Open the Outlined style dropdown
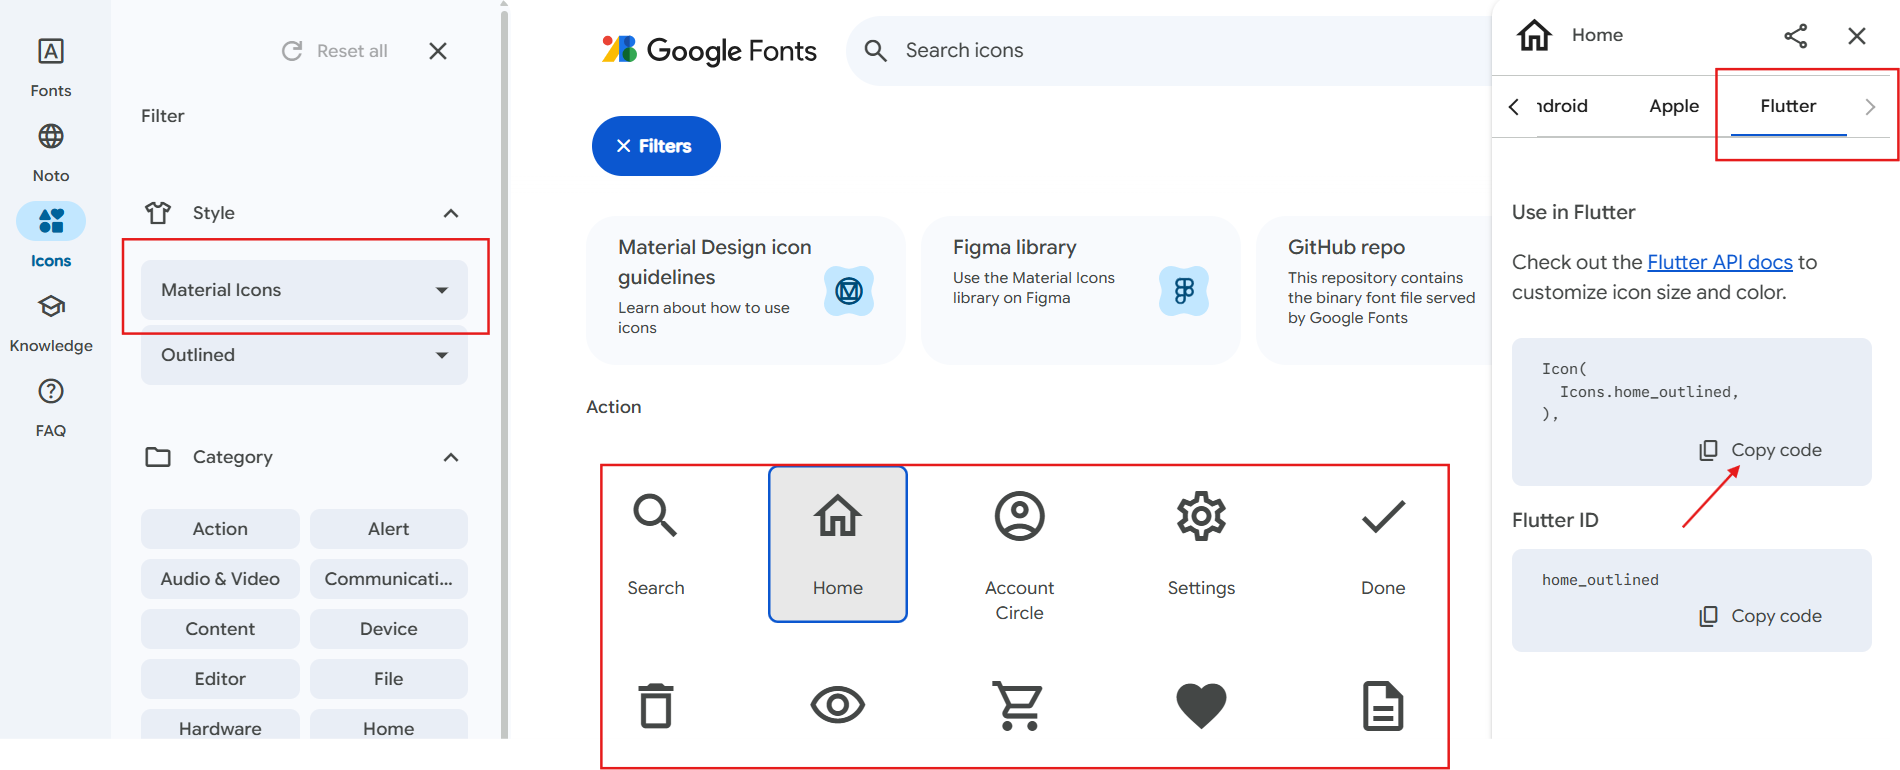Screen dimensions: 1900x770 (304, 355)
